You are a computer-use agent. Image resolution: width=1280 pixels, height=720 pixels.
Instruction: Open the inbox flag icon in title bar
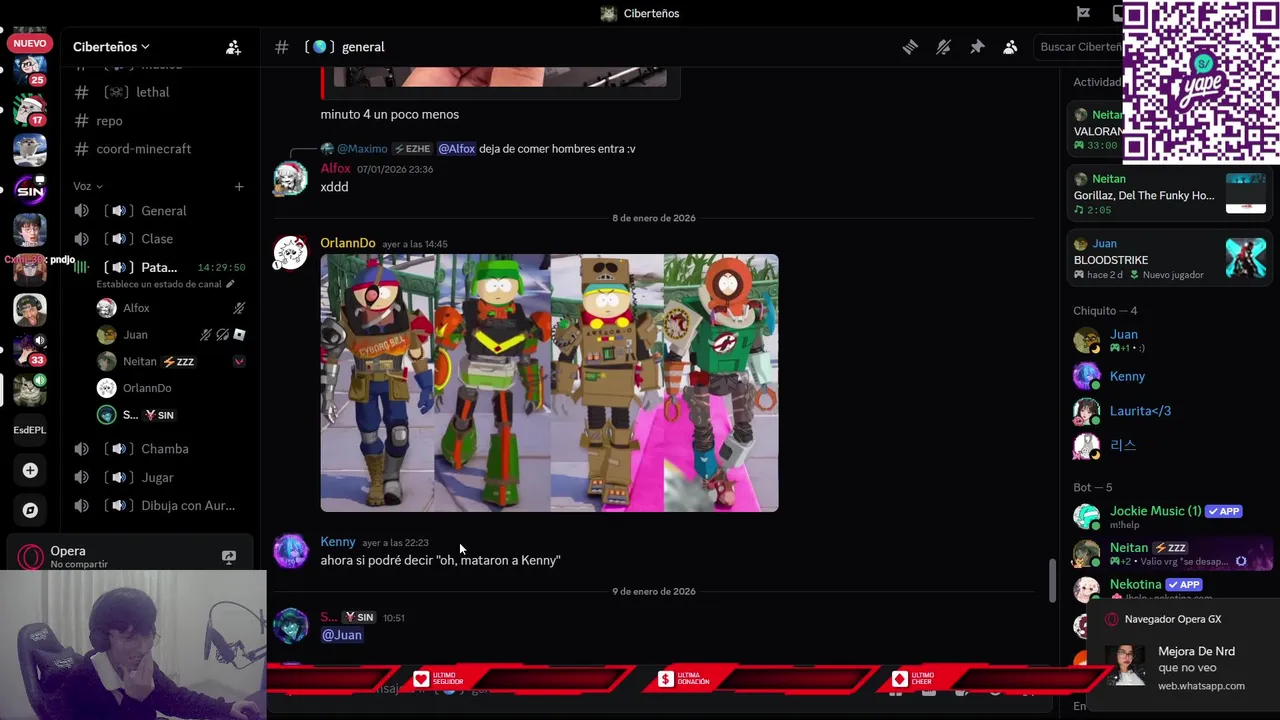[x=1083, y=13]
